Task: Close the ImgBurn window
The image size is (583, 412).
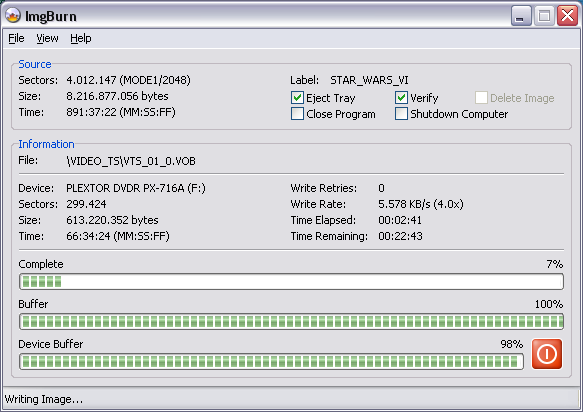Action: (567, 16)
